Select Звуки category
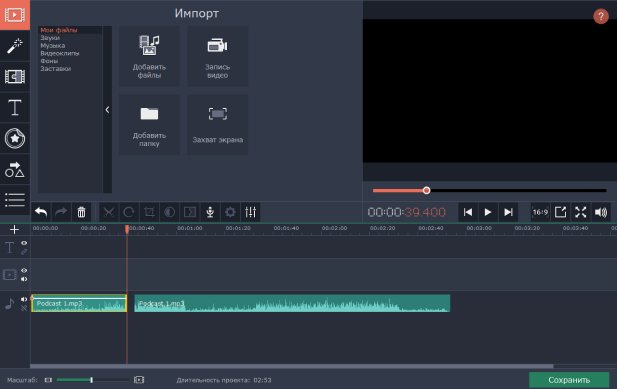The height and width of the screenshot is (389, 617). point(50,38)
